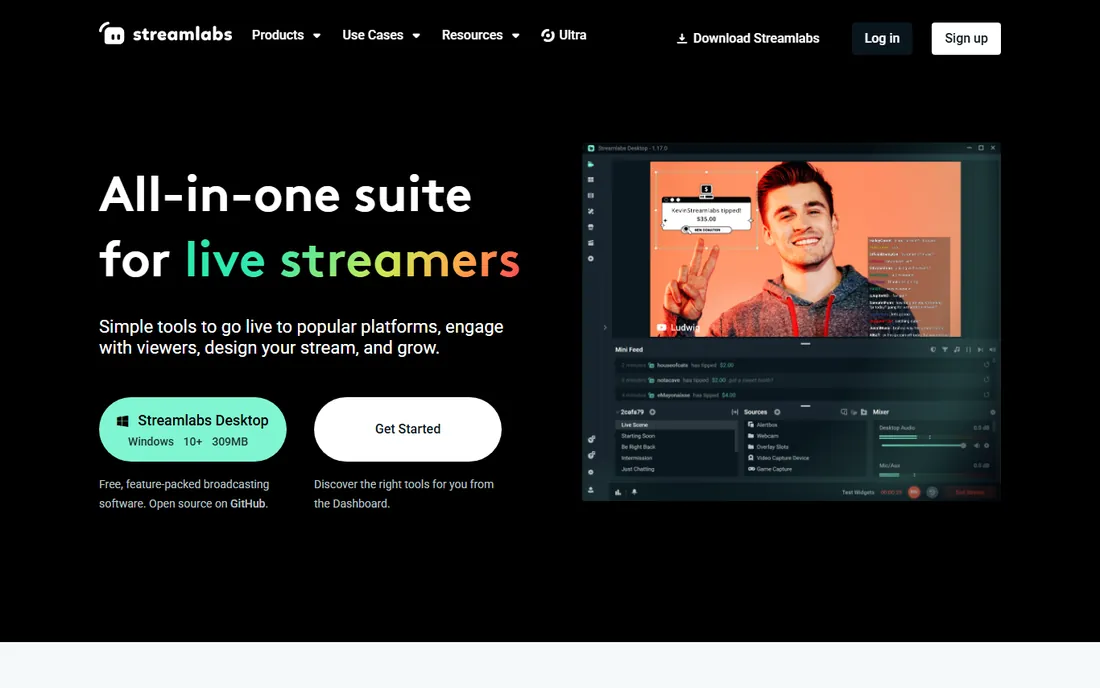Click the Sign up button
The height and width of the screenshot is (688, 1100).
[x=966, y=39]
